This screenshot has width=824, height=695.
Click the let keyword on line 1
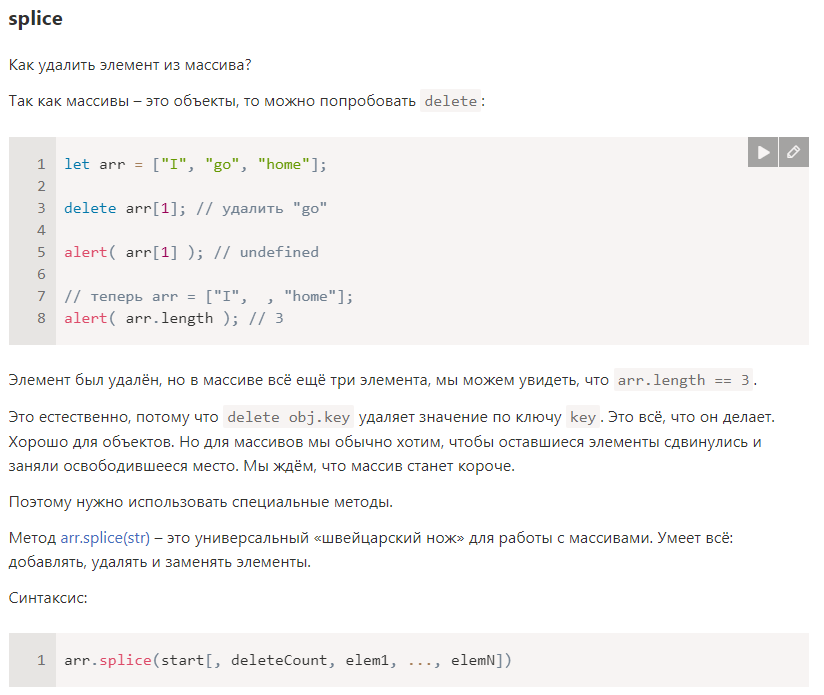[77, 164]
